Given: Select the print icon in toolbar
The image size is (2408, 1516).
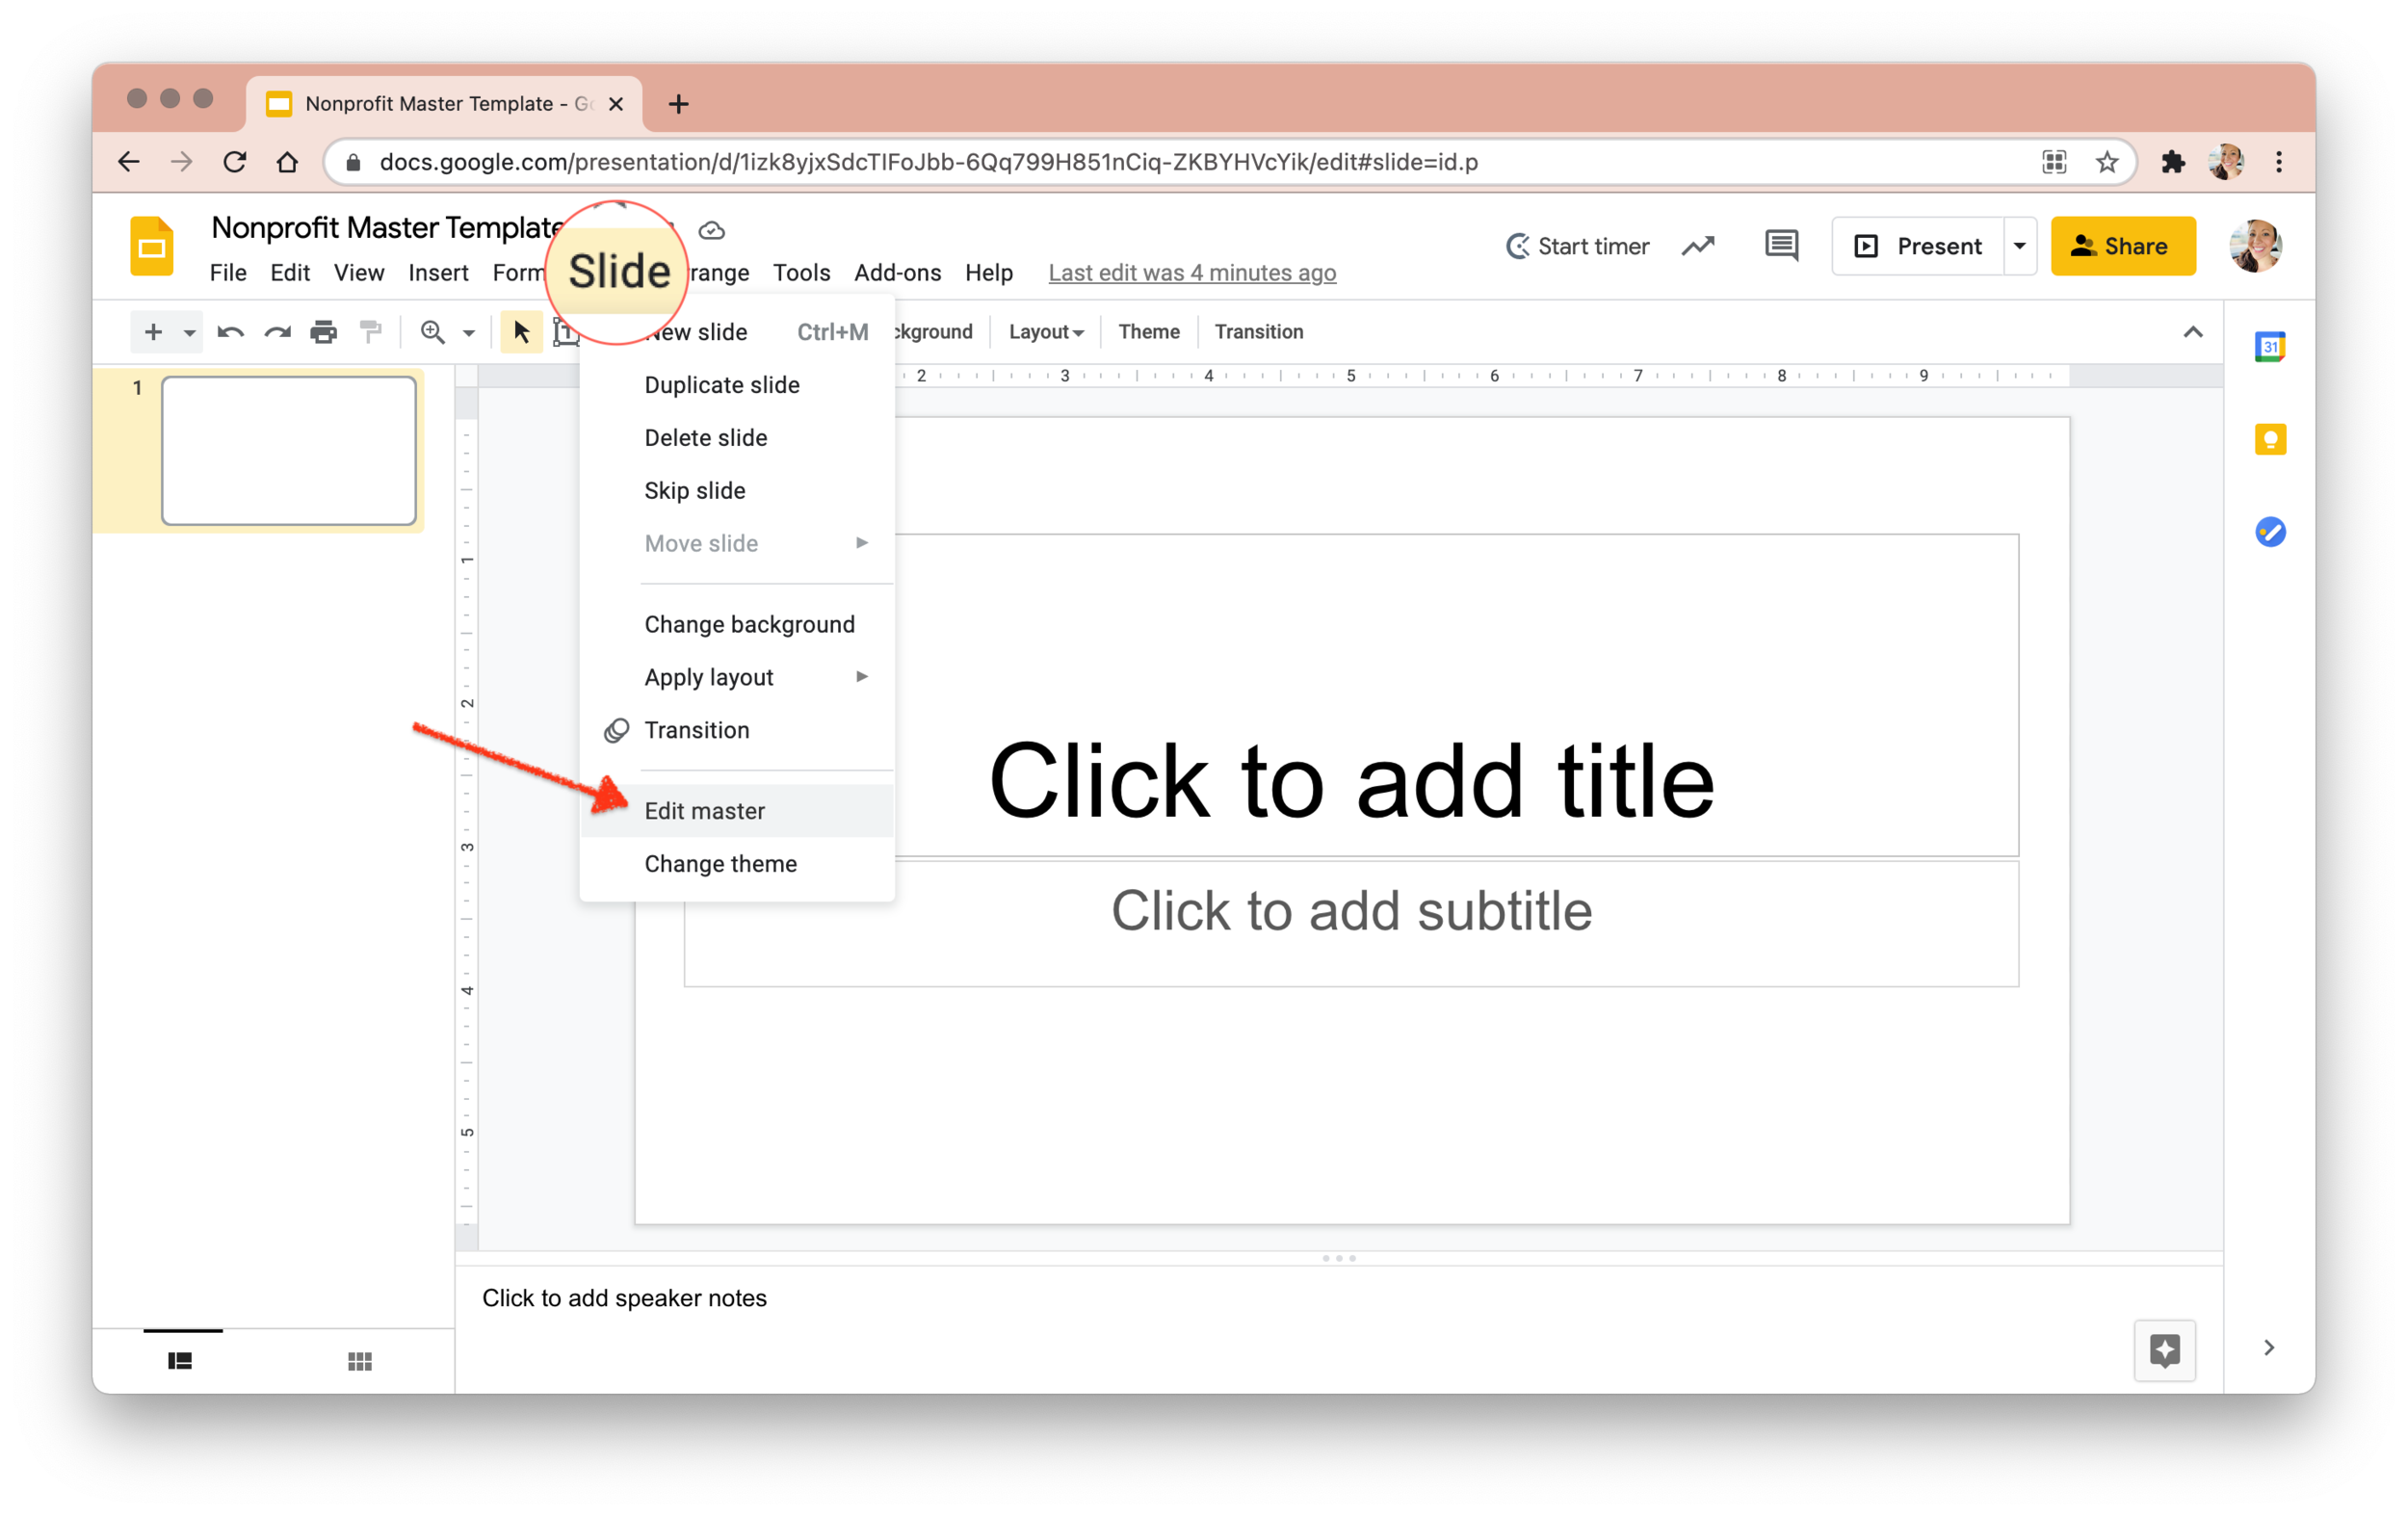Looking at the screenshot, I should click(320, 332).
